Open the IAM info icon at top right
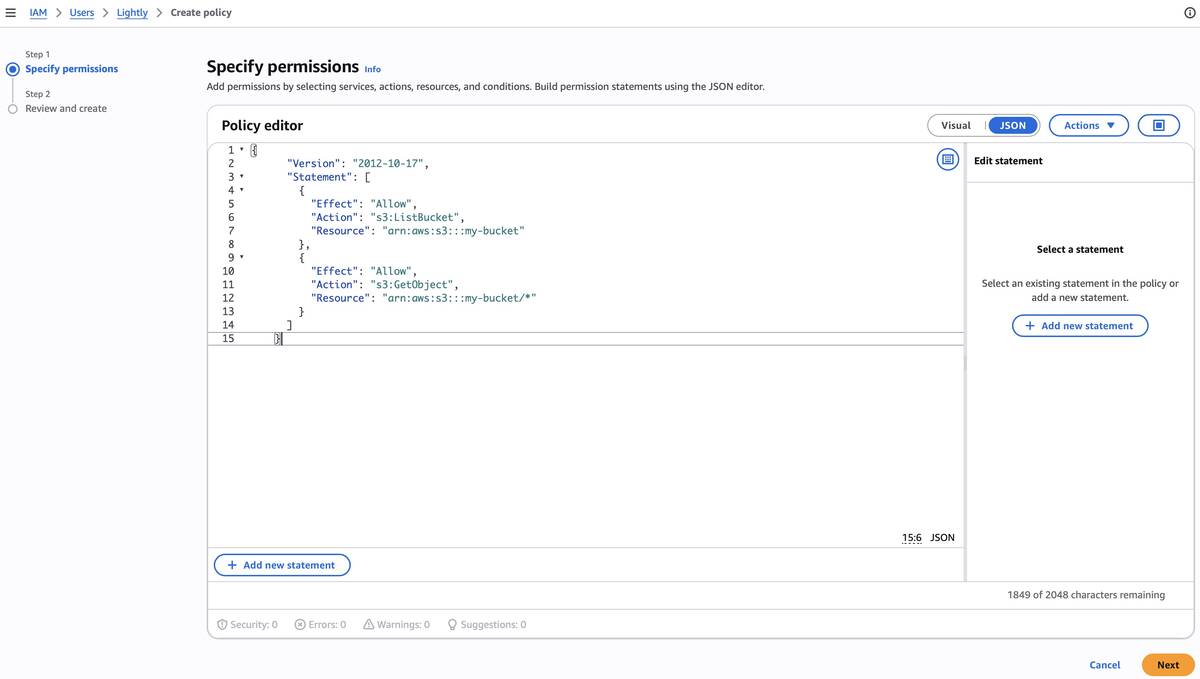The image size is (1200, 679). pos(1189,12)
